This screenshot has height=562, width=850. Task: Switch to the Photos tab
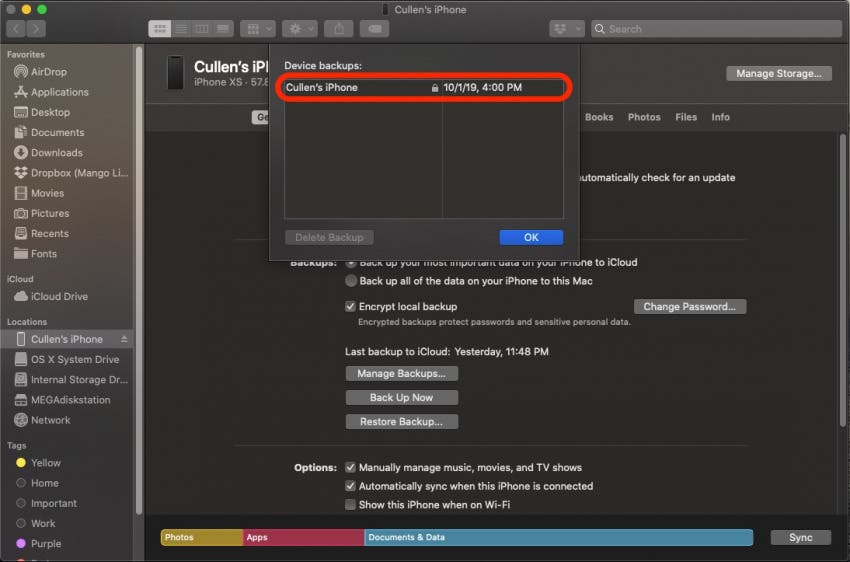click(644, 117)
